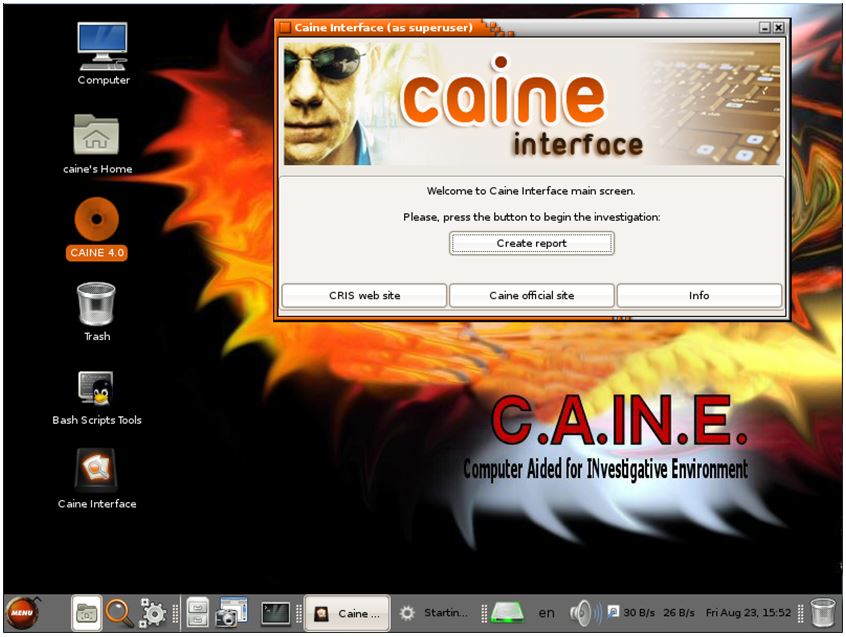Screen dimensions: 846x637
Task: Open the Info dialog of Caine Interface
Action: coord(698,295)
